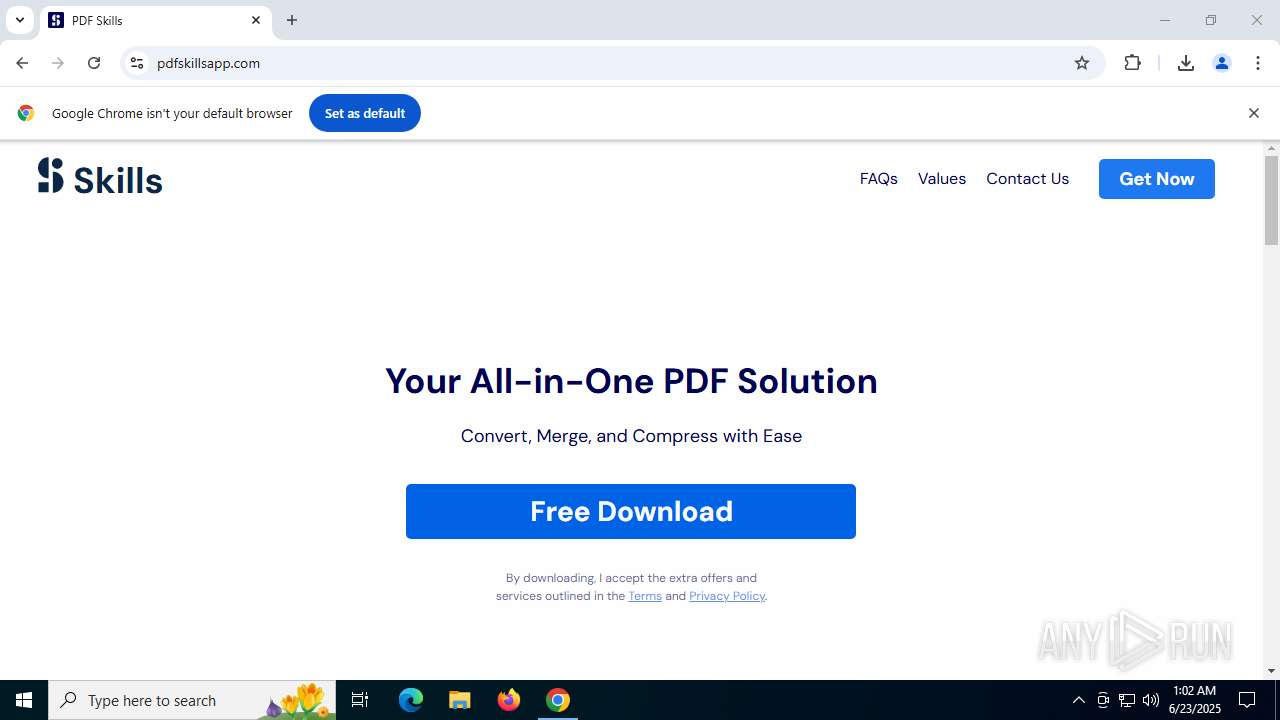Open the volume speaker icon
This screenshot has width=1280, height=720.
[1151, 700]
